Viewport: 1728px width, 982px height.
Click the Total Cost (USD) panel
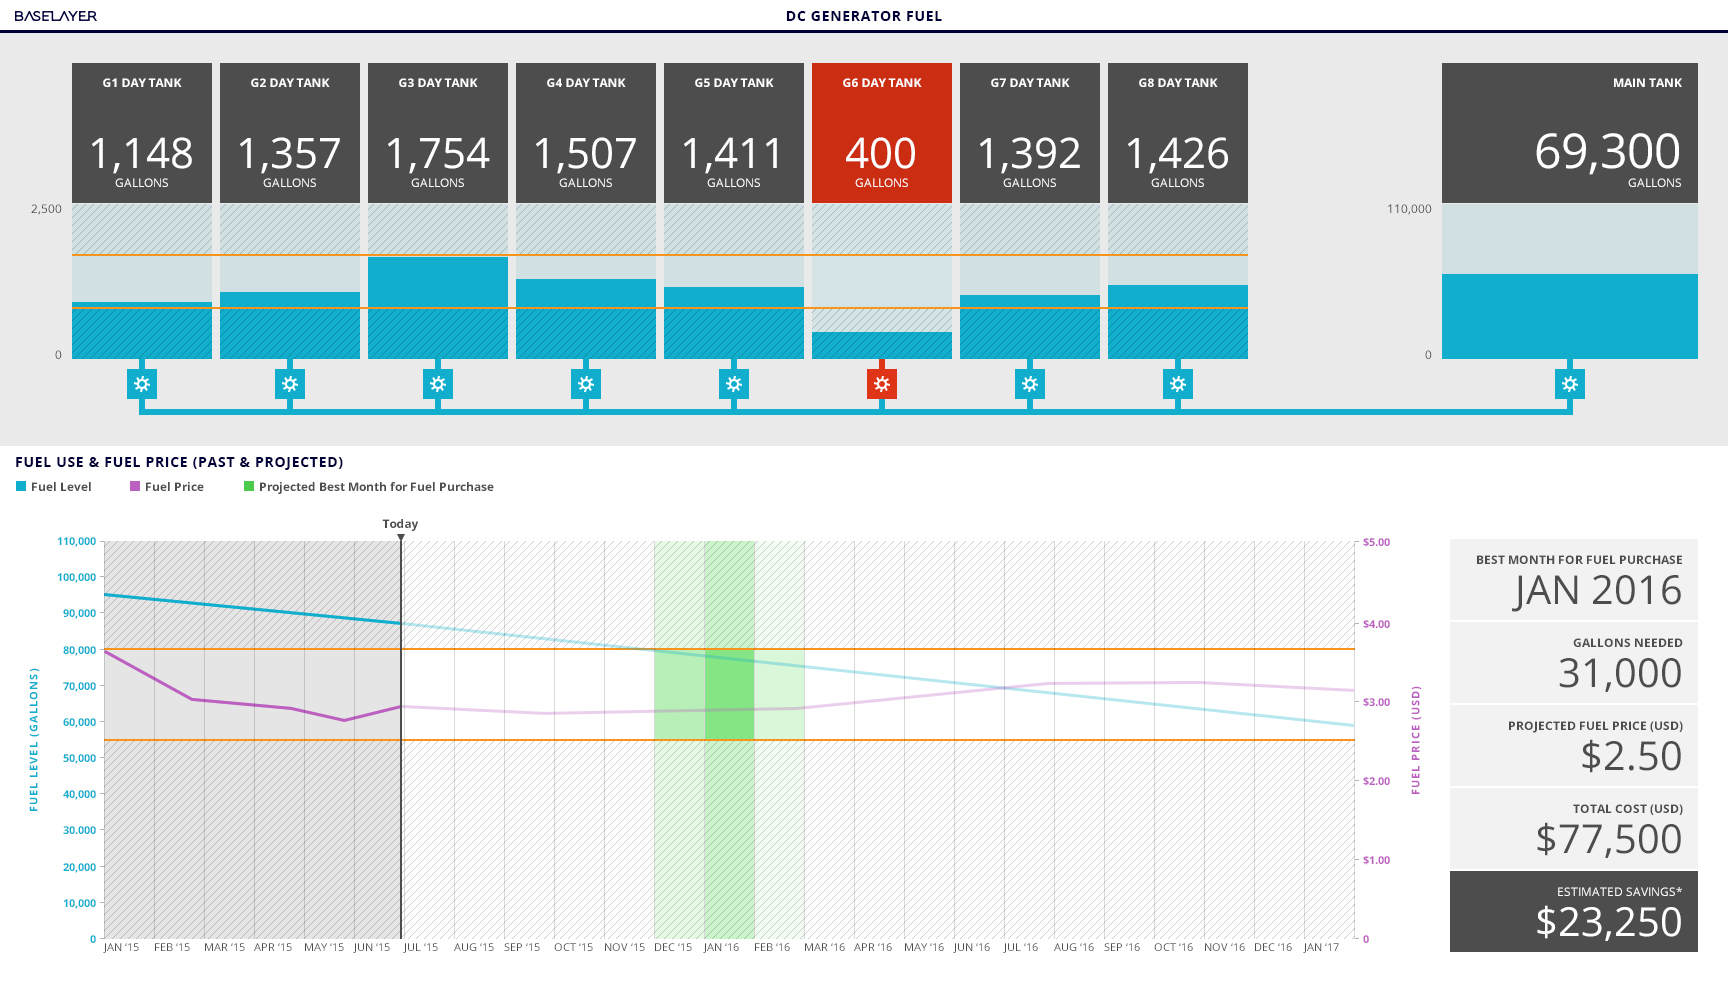[1574, 829]
